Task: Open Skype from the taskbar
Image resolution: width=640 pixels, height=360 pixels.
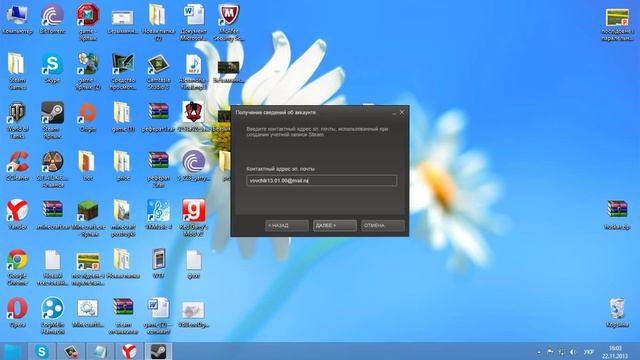Action: point(42,351)
